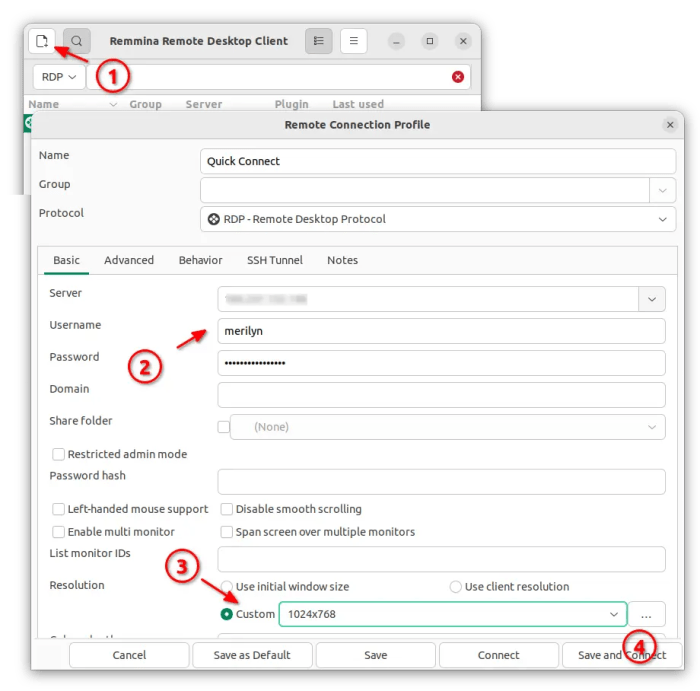This screenshot has height=691, width=700.
Task: Maximize the Remmina main window
Action: (x=429, y=41)
